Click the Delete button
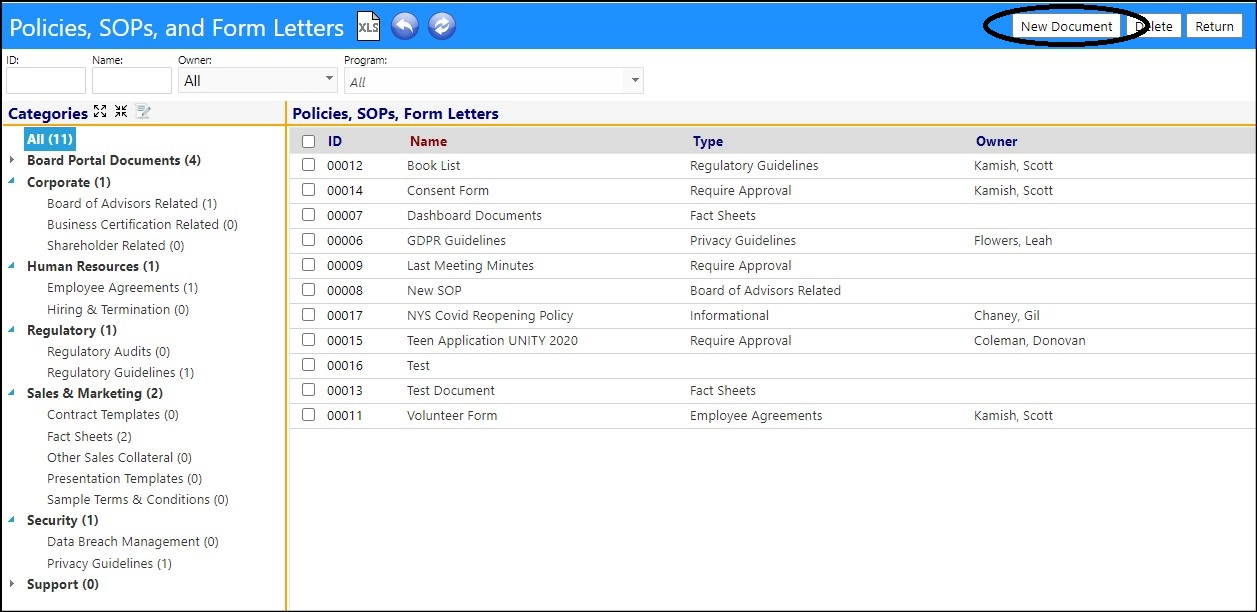This screenshot has height=612, width=1257. tap(1154, 26)
